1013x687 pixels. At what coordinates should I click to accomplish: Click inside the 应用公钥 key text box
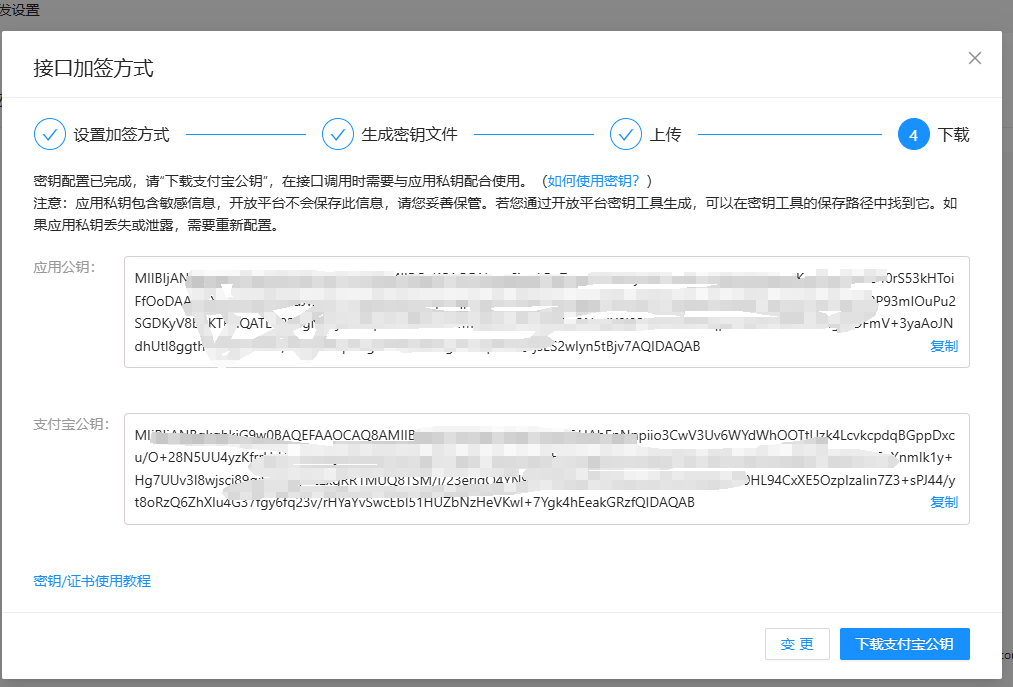click(547, 312)
